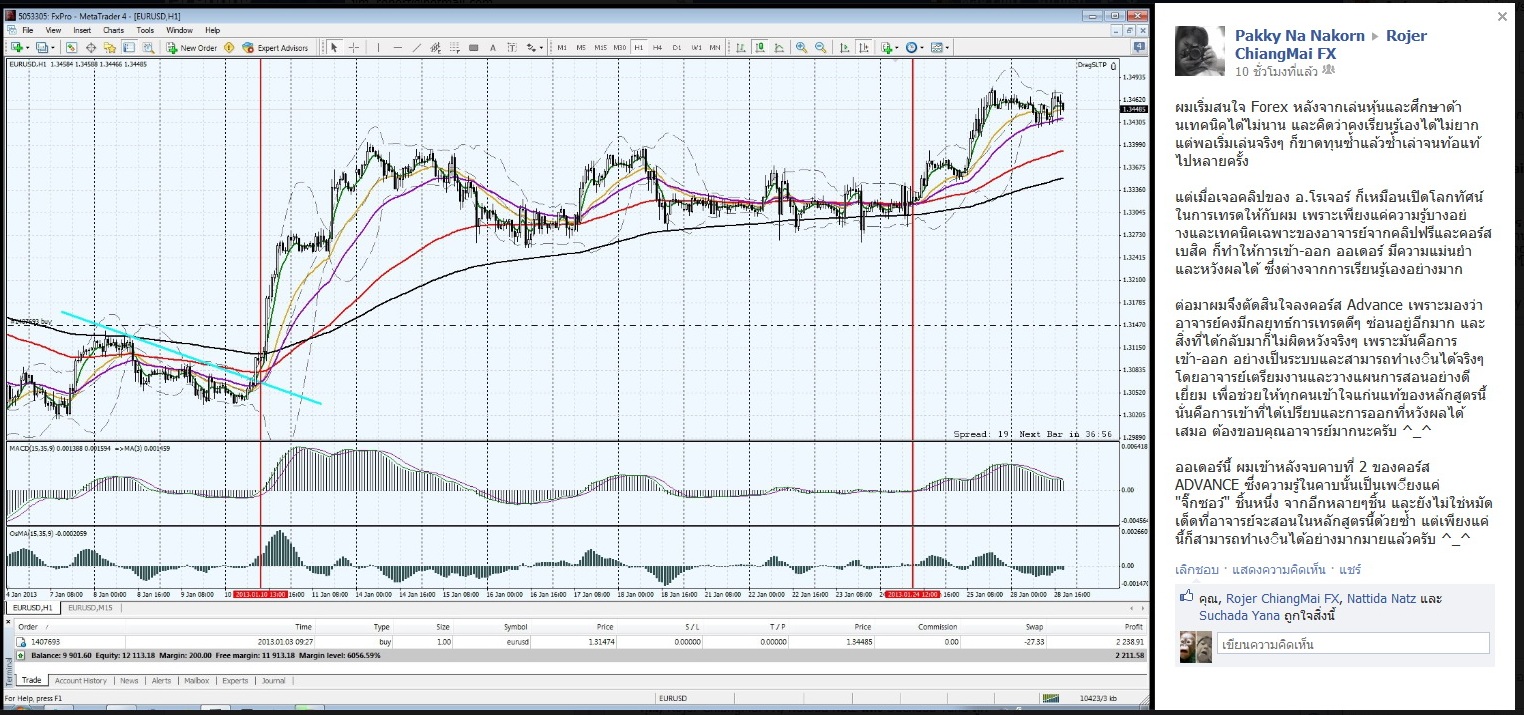This screenshot has height=715, width=1524.
Task: Select the H1 timeframe button
Action: point(639,47)
